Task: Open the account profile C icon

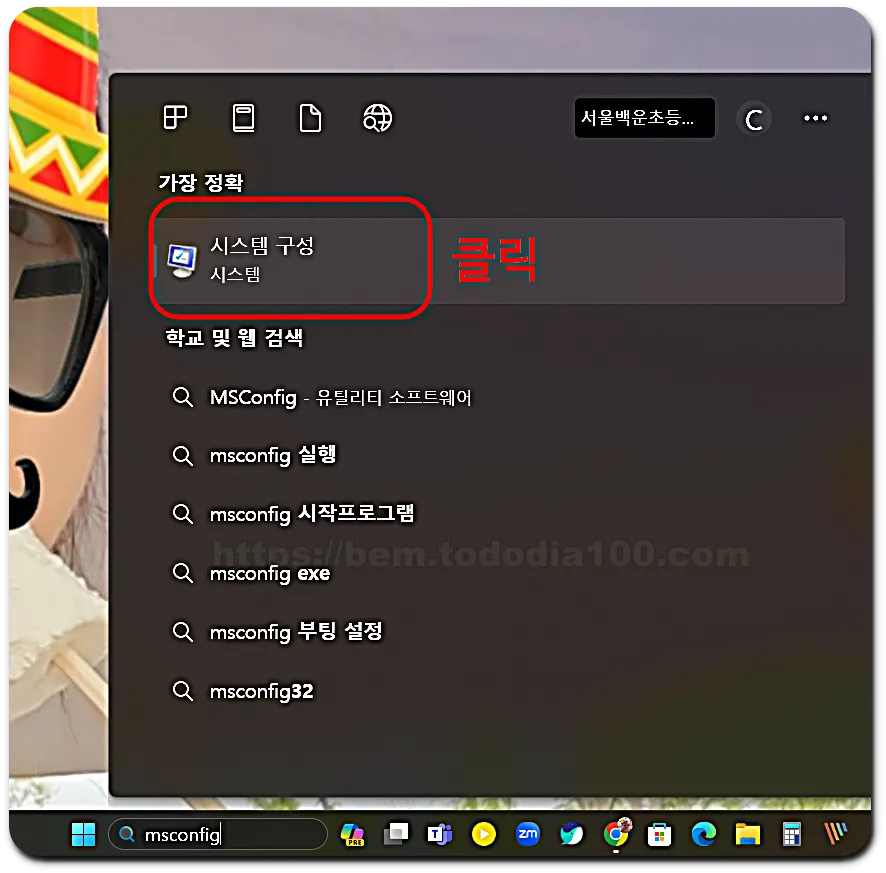Action: [754, 118]
